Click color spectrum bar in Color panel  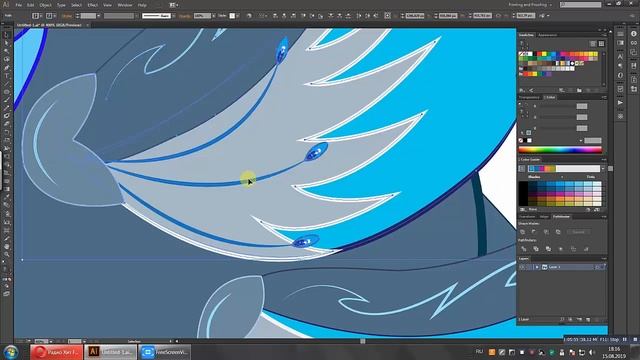pos(560,150)
